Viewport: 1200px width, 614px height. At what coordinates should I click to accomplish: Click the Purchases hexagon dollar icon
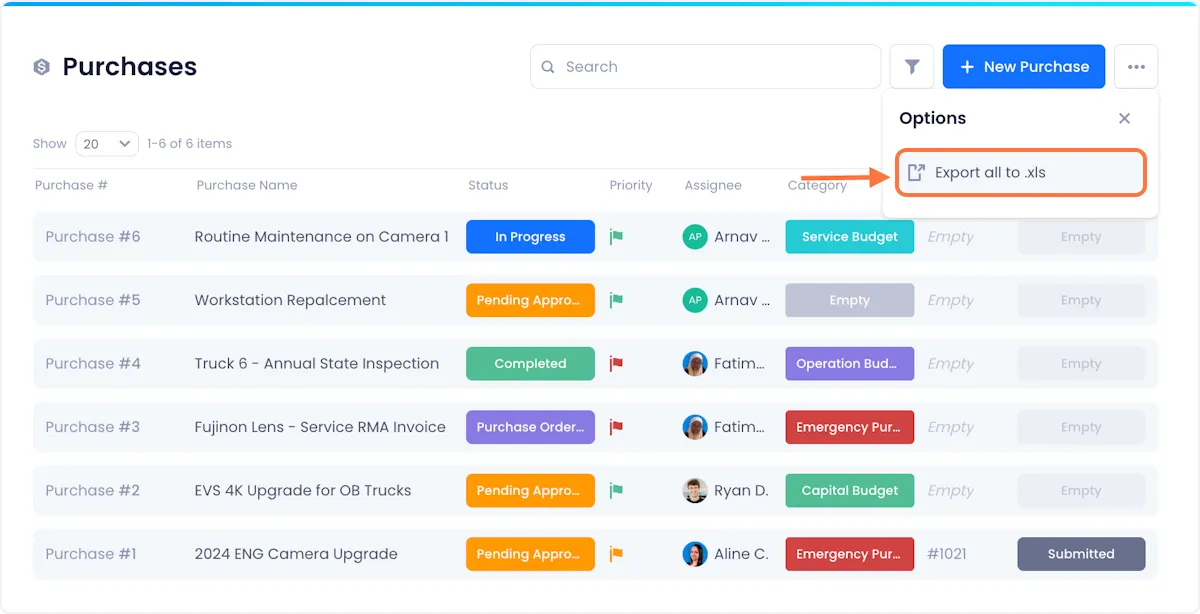click(x=41, y=67)
